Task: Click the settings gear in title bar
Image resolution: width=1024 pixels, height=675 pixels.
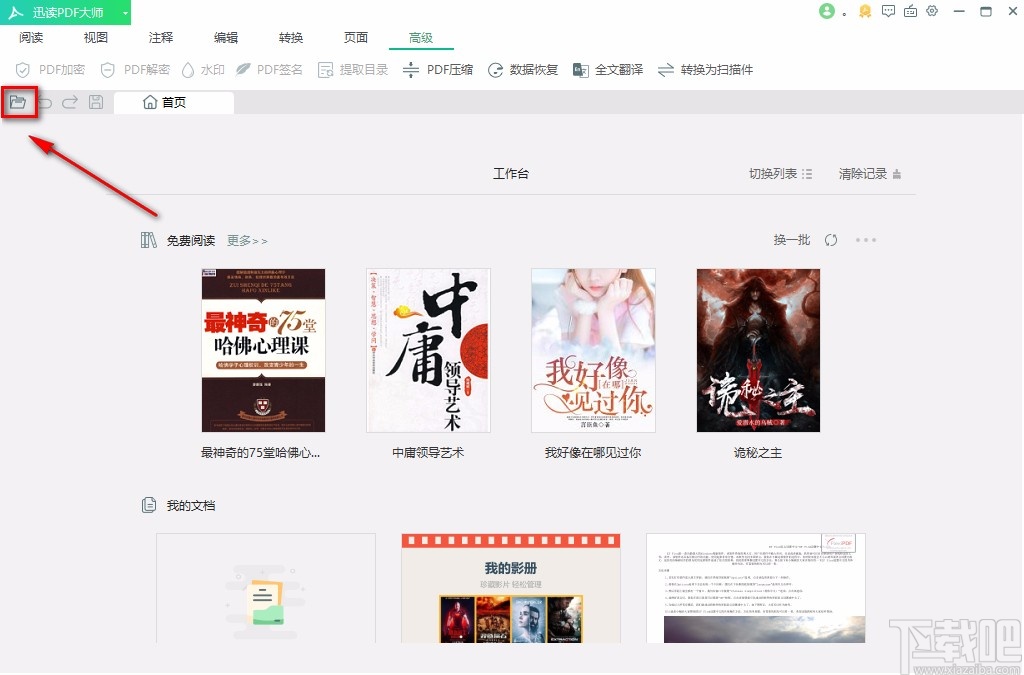Action: [x=932, y=11]
